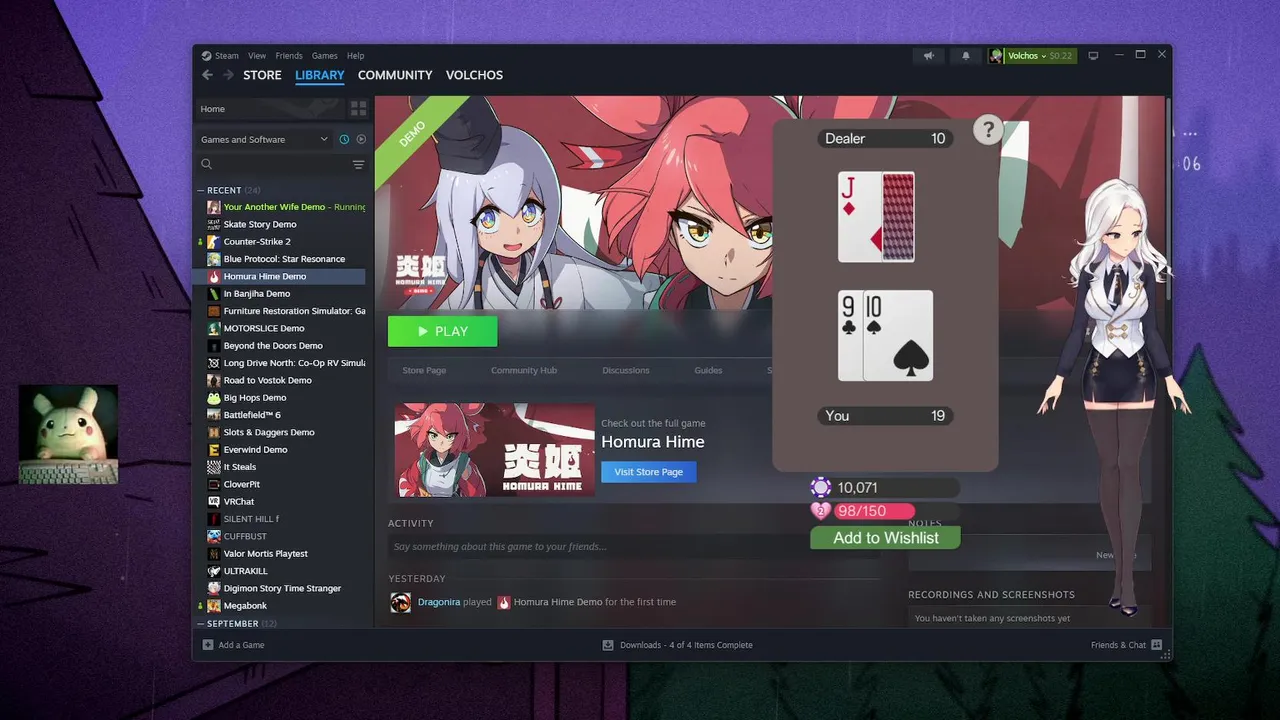Click the Pikachu desktop image
Image resolution: width=1280 pixels, height=720 pixels.
[68, 435]
